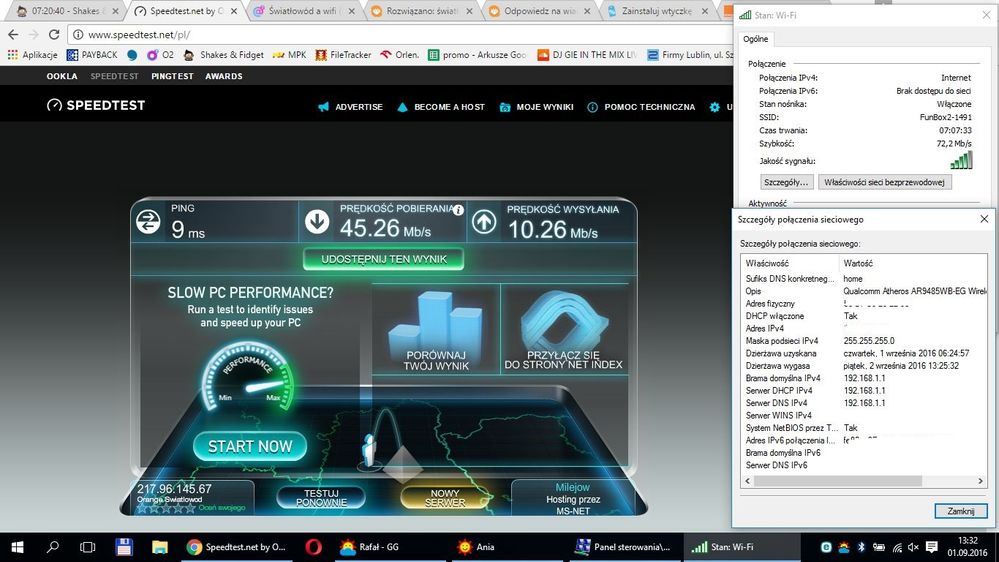Open the Orlen bookmark
999x562 pixels.
pyautogui.click(x=399, y=55)
